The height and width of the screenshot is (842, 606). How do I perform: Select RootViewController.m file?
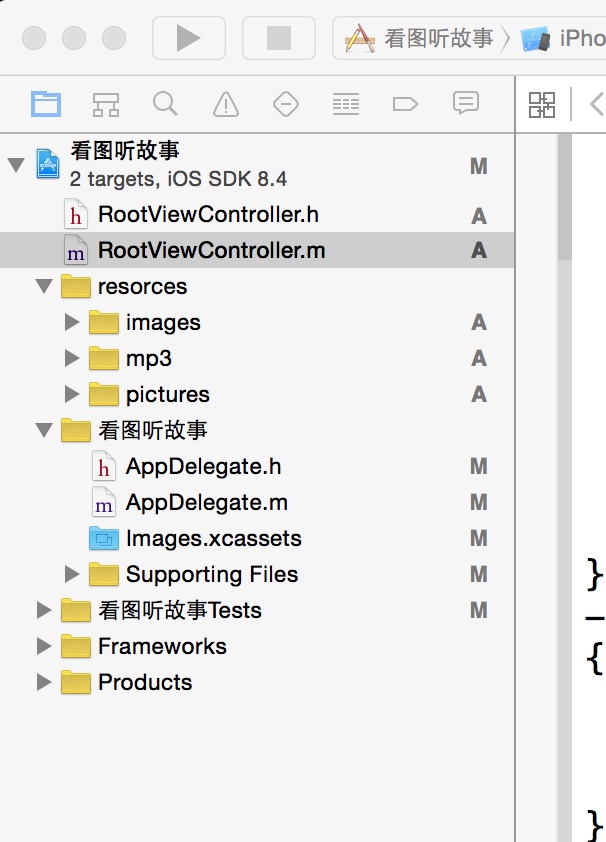[257, 250]
